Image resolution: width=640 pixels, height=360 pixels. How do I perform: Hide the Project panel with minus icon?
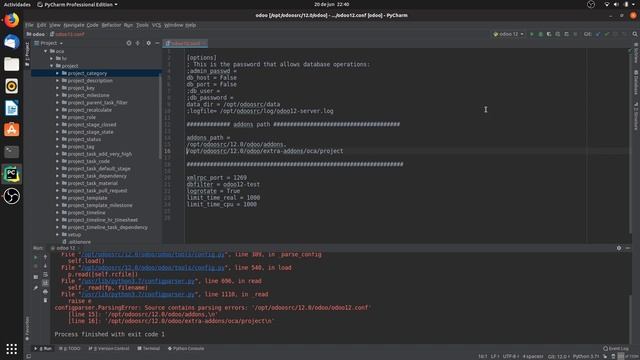(x=157, y=43)
